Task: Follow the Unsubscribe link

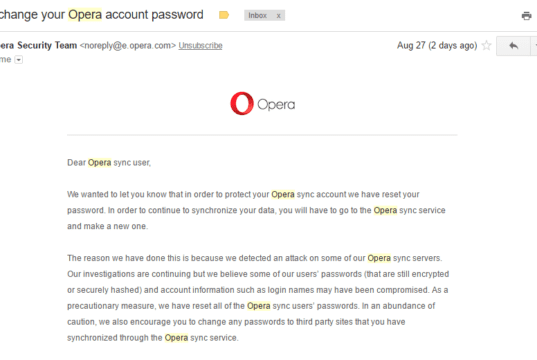Action: [x=200, y=46]
